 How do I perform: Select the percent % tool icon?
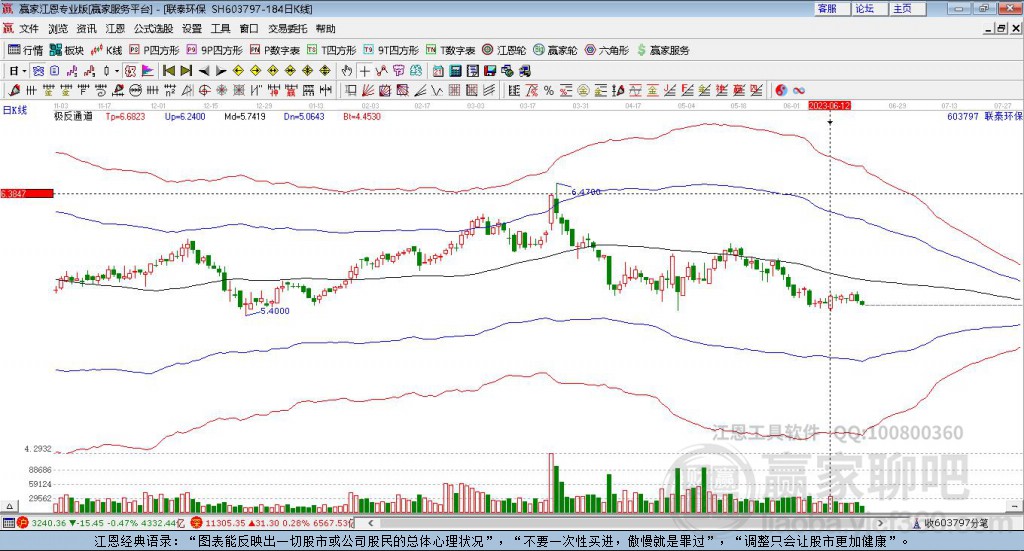click(x=549, y=90)
